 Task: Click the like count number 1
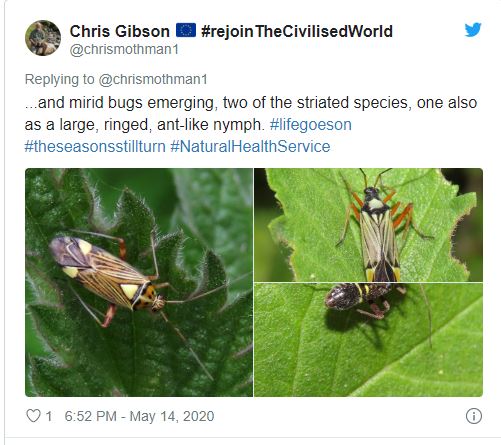(49, 416)
